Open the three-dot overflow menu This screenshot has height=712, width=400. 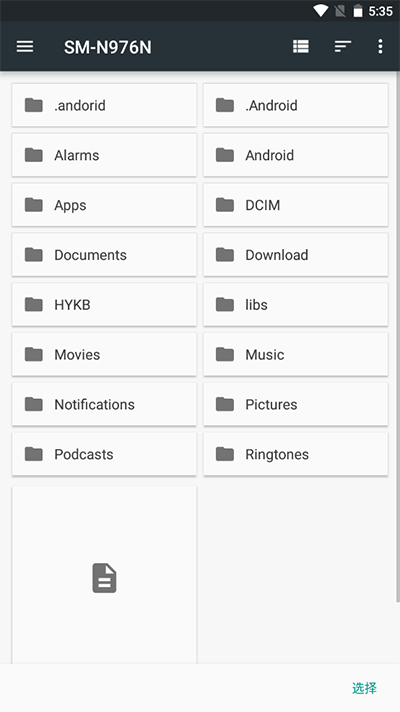pyautogui.click(x=380, y=46)
